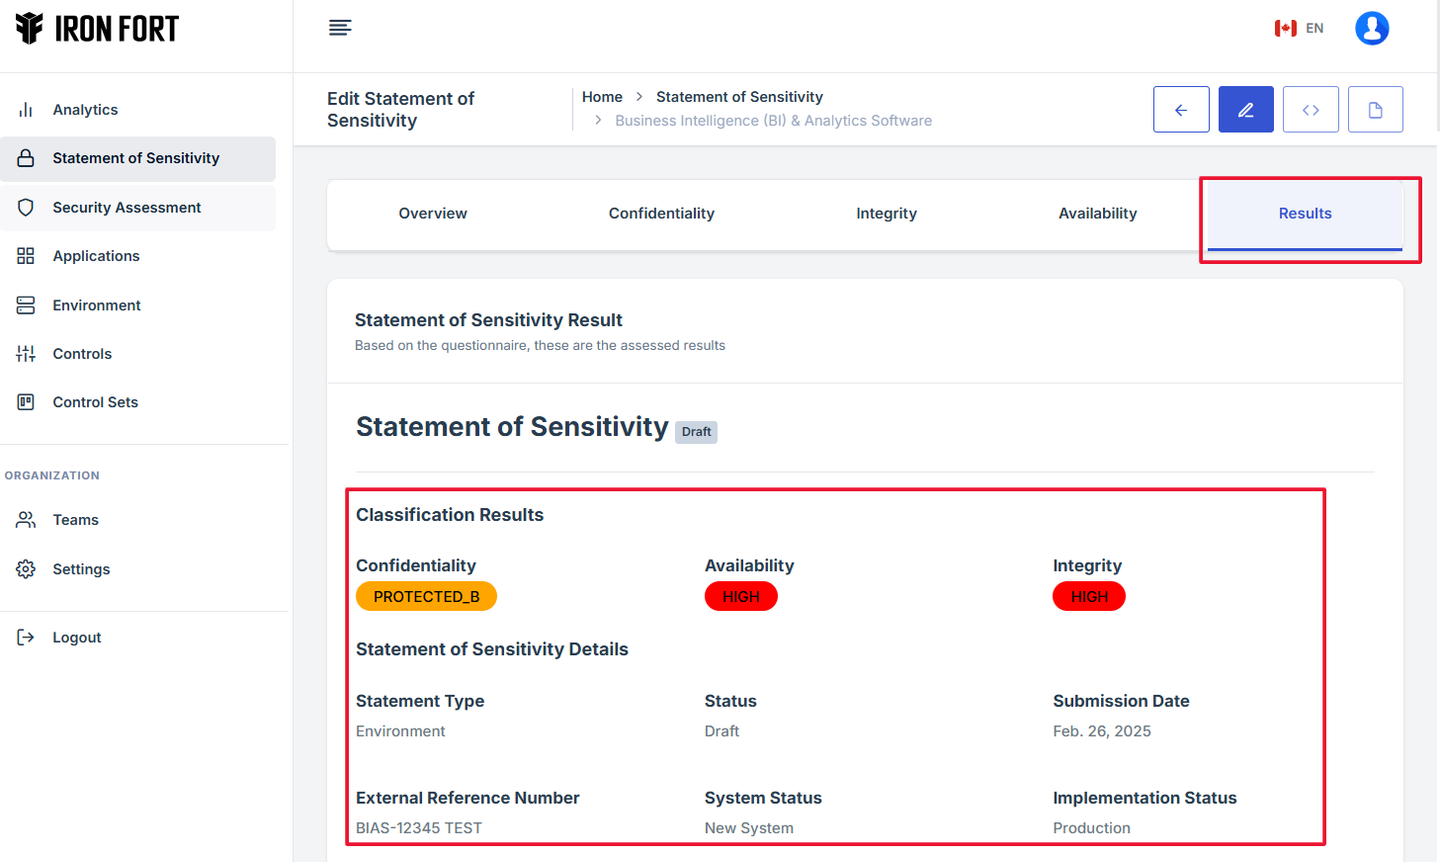Switch to the Overview tab
The image size is (1440, 862).
click(432, 214)
